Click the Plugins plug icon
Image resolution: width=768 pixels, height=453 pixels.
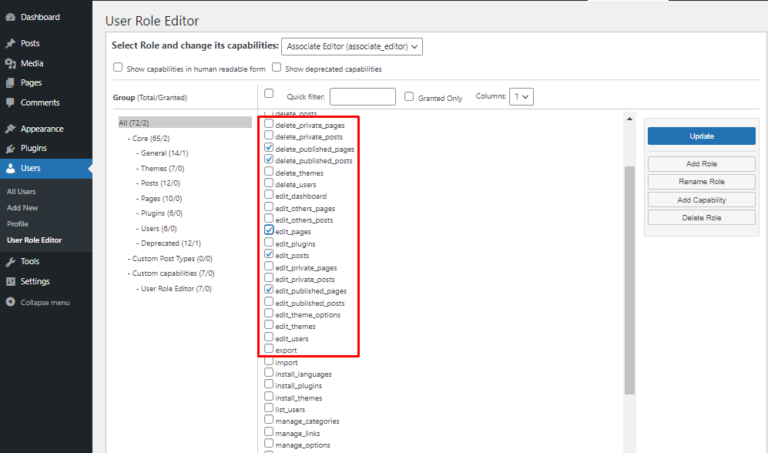click(10, 148)
